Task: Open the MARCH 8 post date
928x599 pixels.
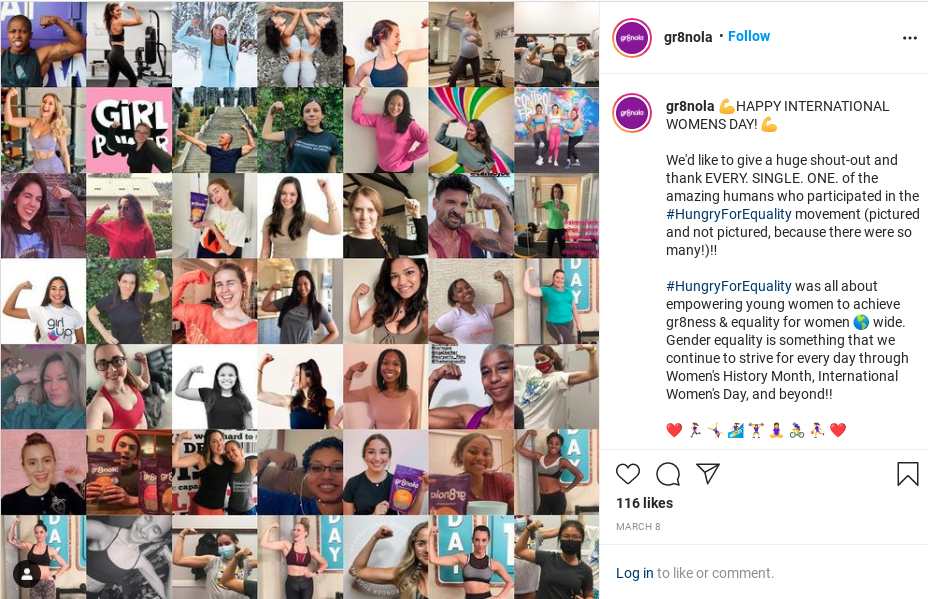Action: [x=638, y=526]
